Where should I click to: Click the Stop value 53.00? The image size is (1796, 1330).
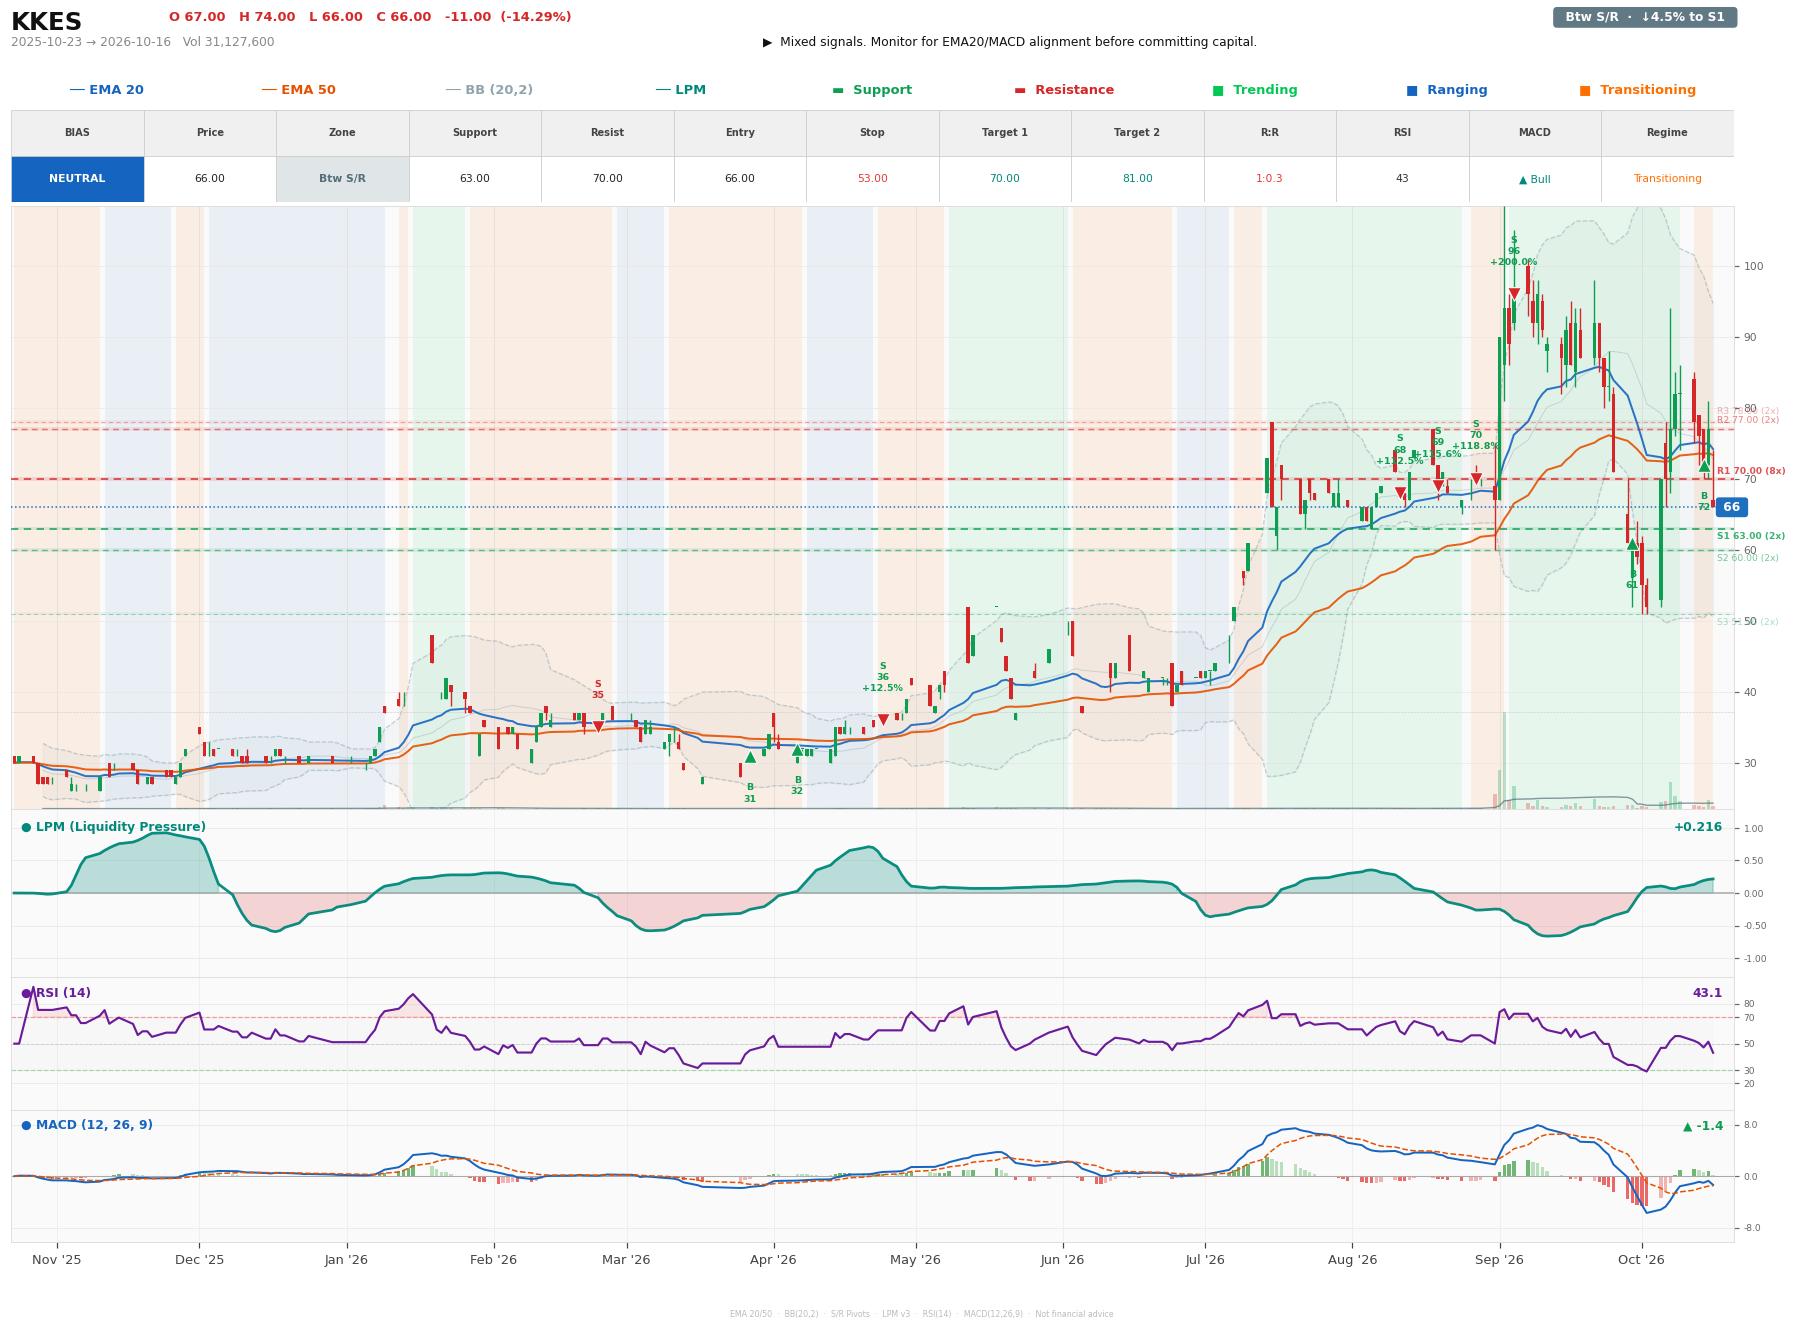(x=872, y=179)
